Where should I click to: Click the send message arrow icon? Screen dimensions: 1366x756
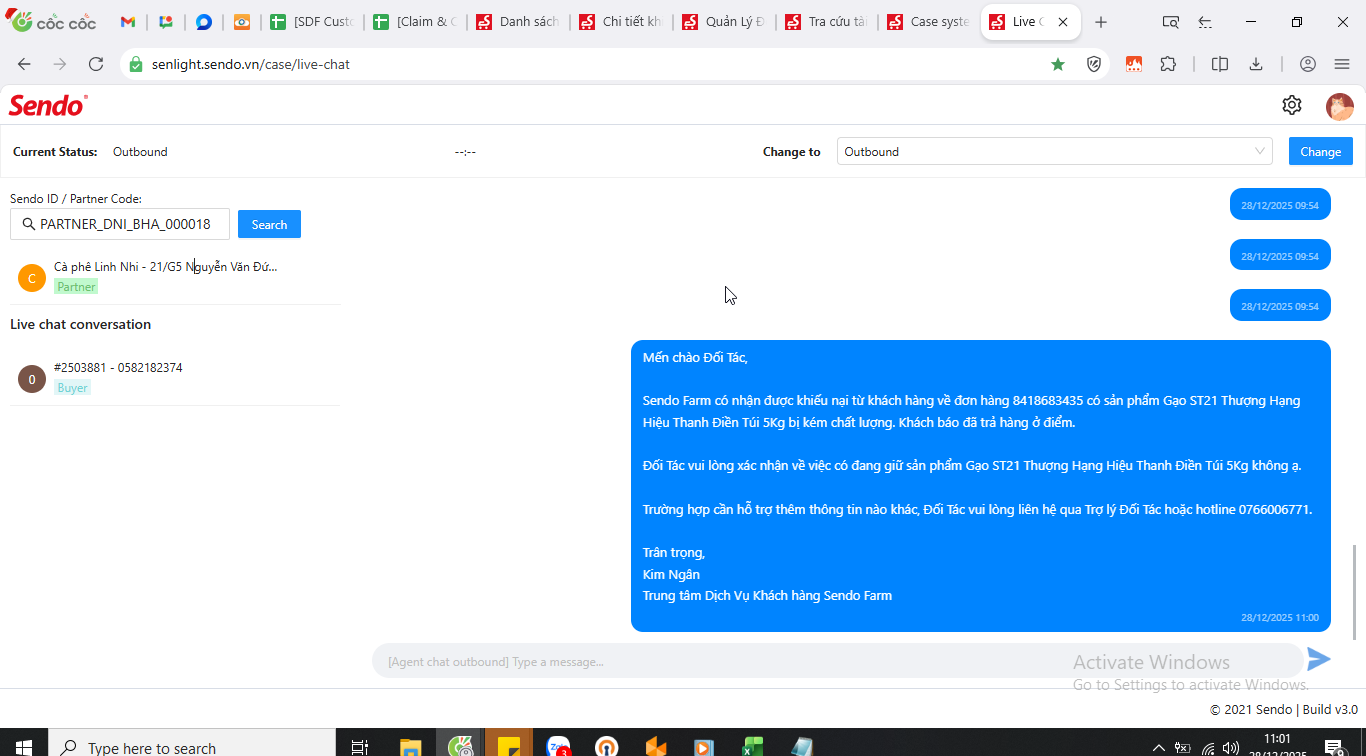tap(1319, 660)
